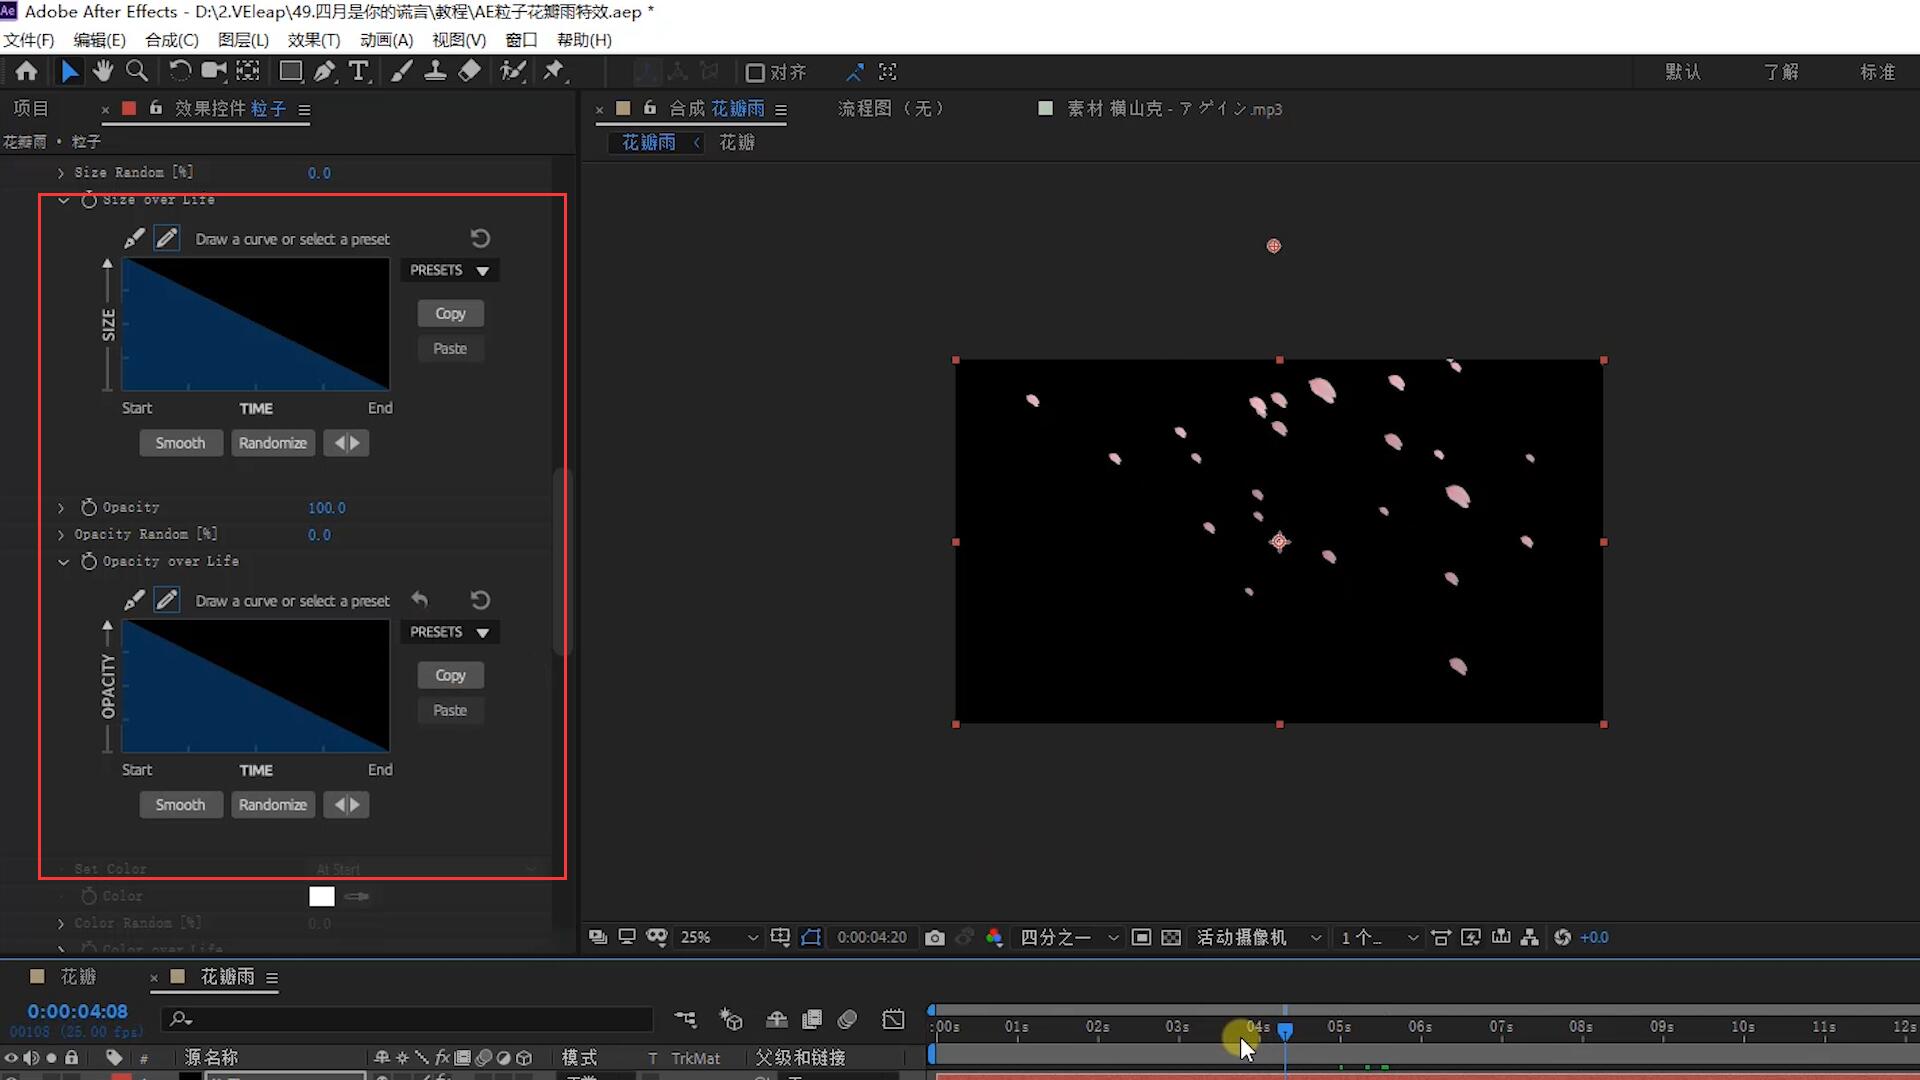Image resolution: width=1920 pixels, height=1080 pixels.
Task: Select the Eraser tool
Action: [469, 71]
